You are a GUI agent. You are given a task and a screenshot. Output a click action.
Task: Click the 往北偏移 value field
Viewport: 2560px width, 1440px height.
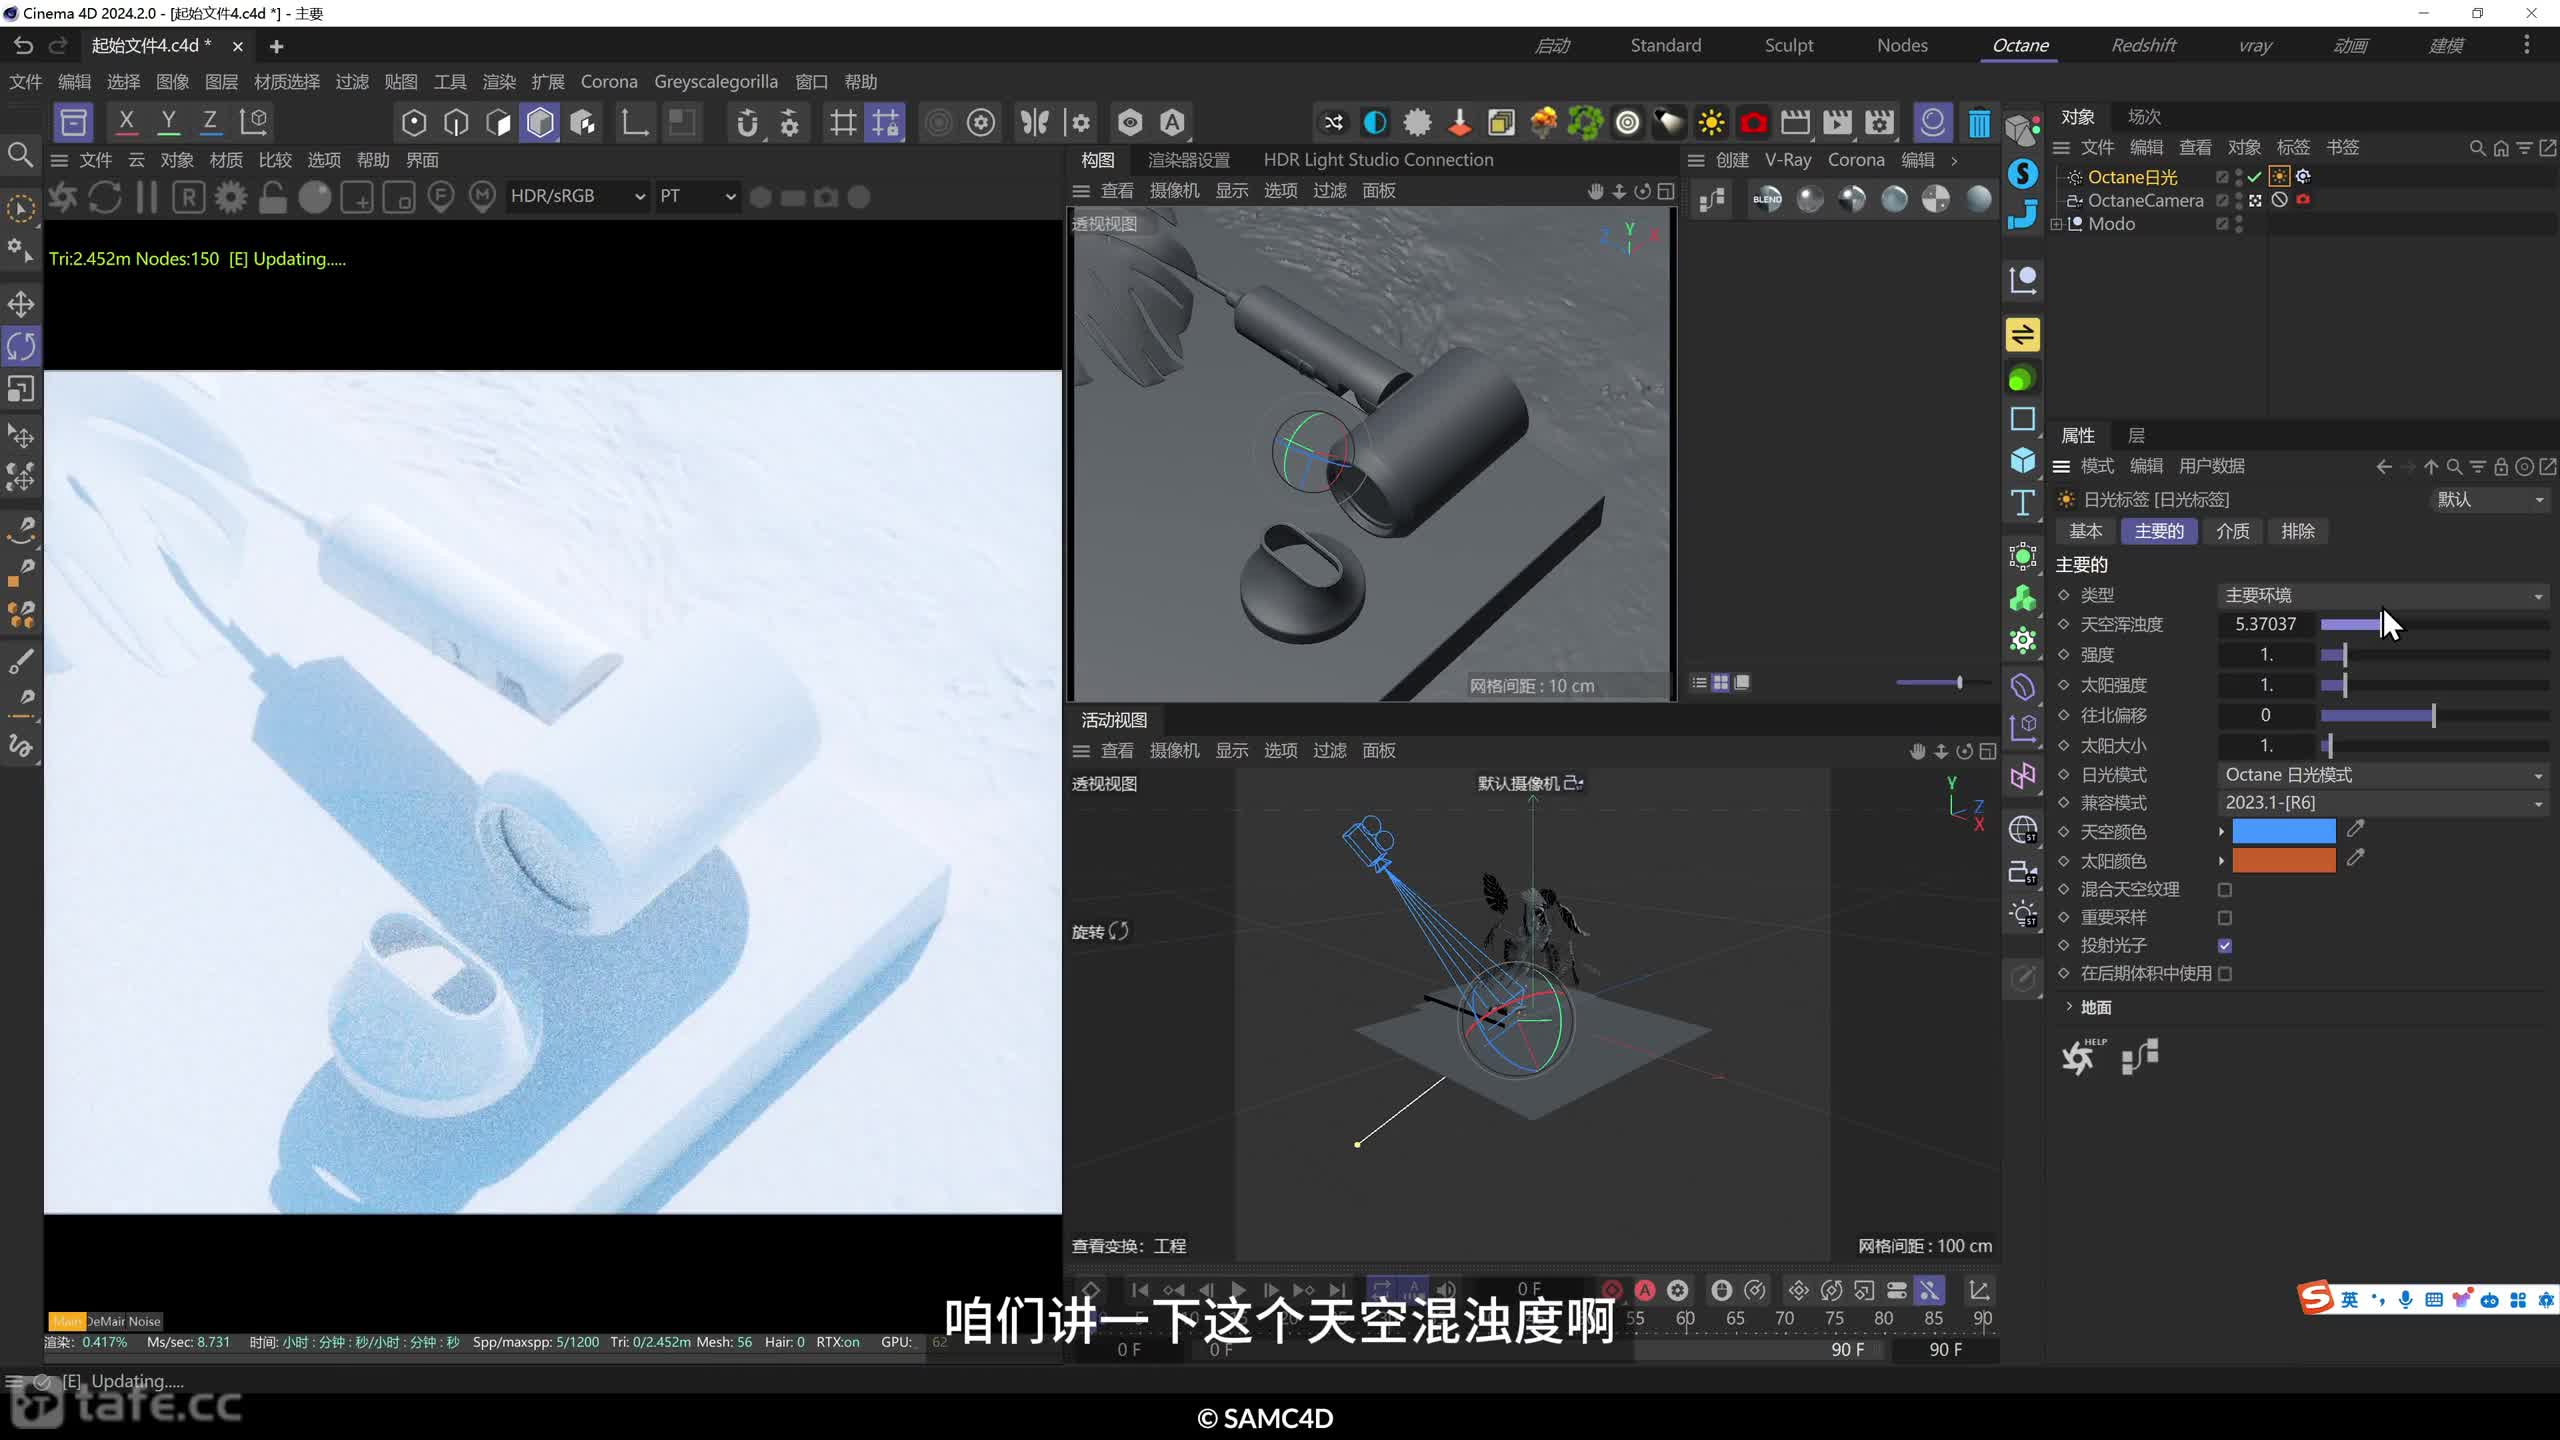coord(2265,715)
